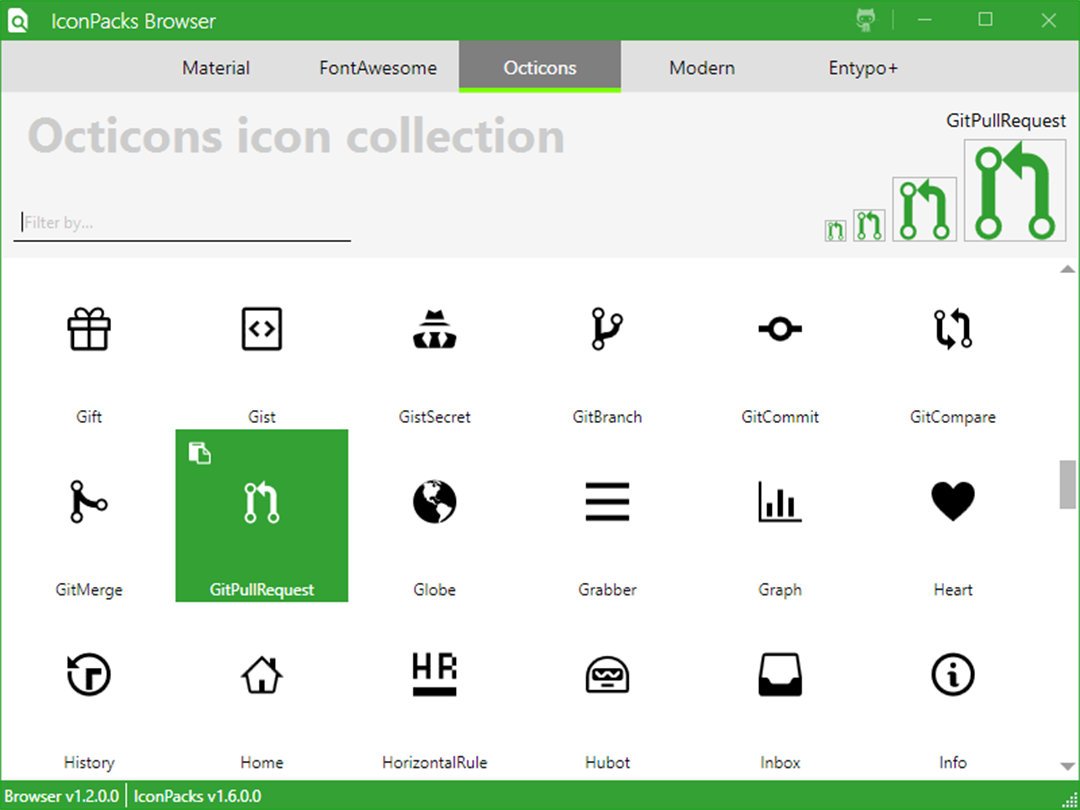Viewport: 1080px width, 810px height.
Task: Select the GitCompare icon
Action: (953, 329)
